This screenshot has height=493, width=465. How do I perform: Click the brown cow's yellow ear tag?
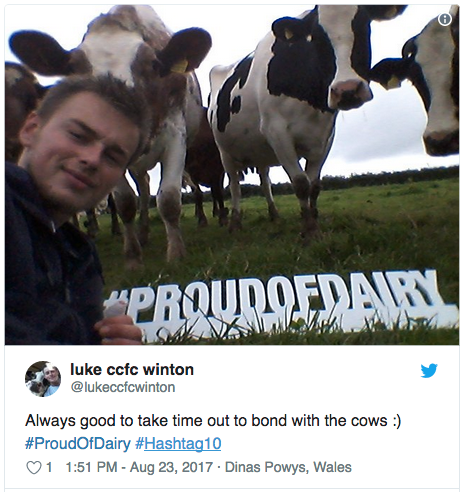179,66
